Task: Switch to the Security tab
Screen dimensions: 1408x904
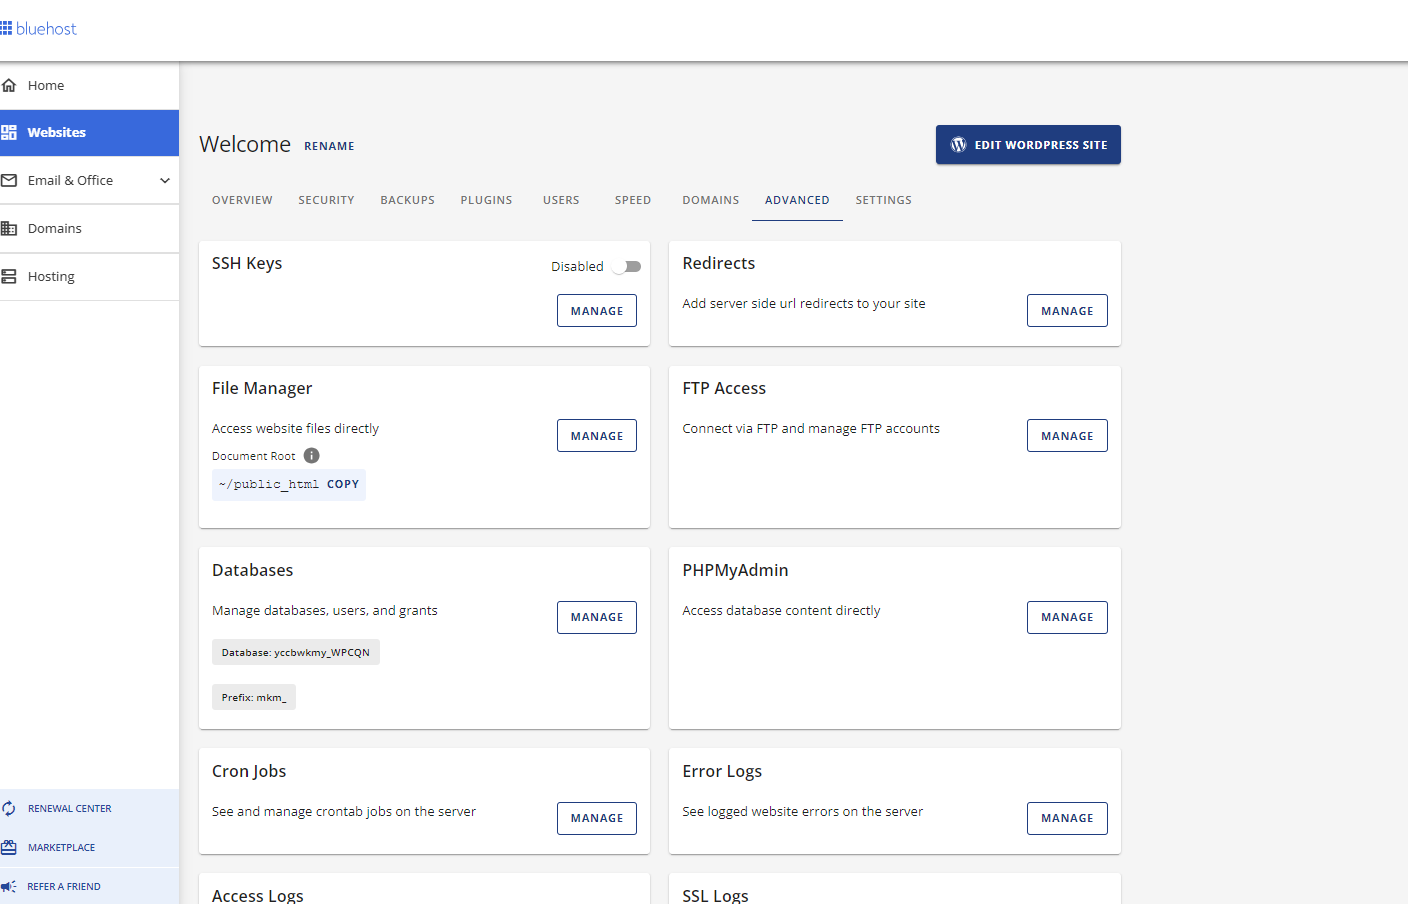Action: (x=326, y=200)
